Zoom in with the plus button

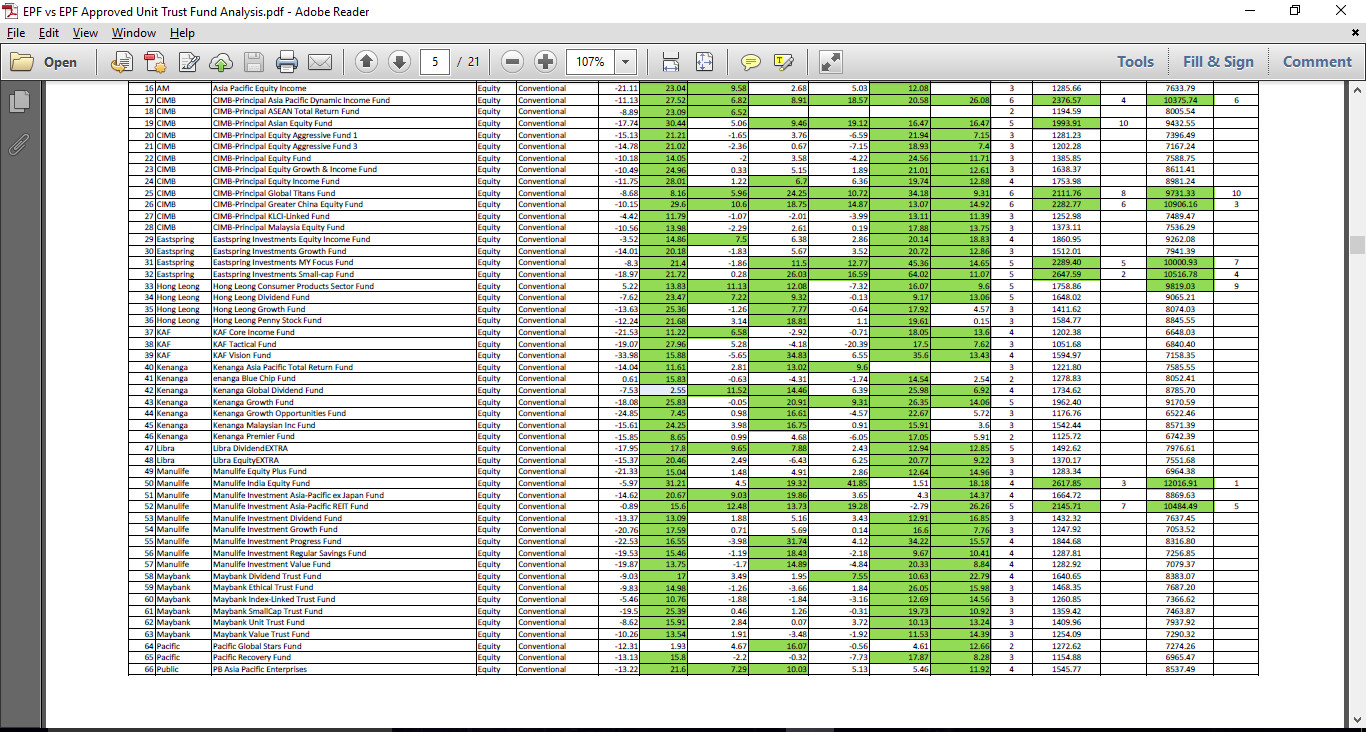(545, 62)
